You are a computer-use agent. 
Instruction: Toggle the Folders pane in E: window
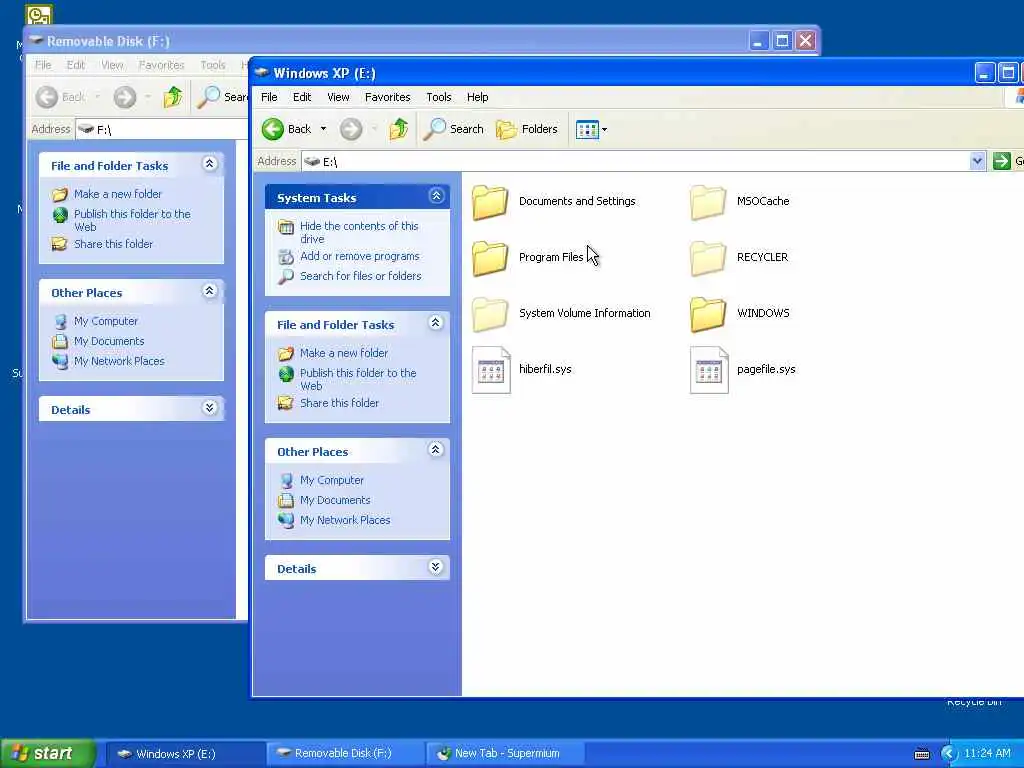pos(527,129)
